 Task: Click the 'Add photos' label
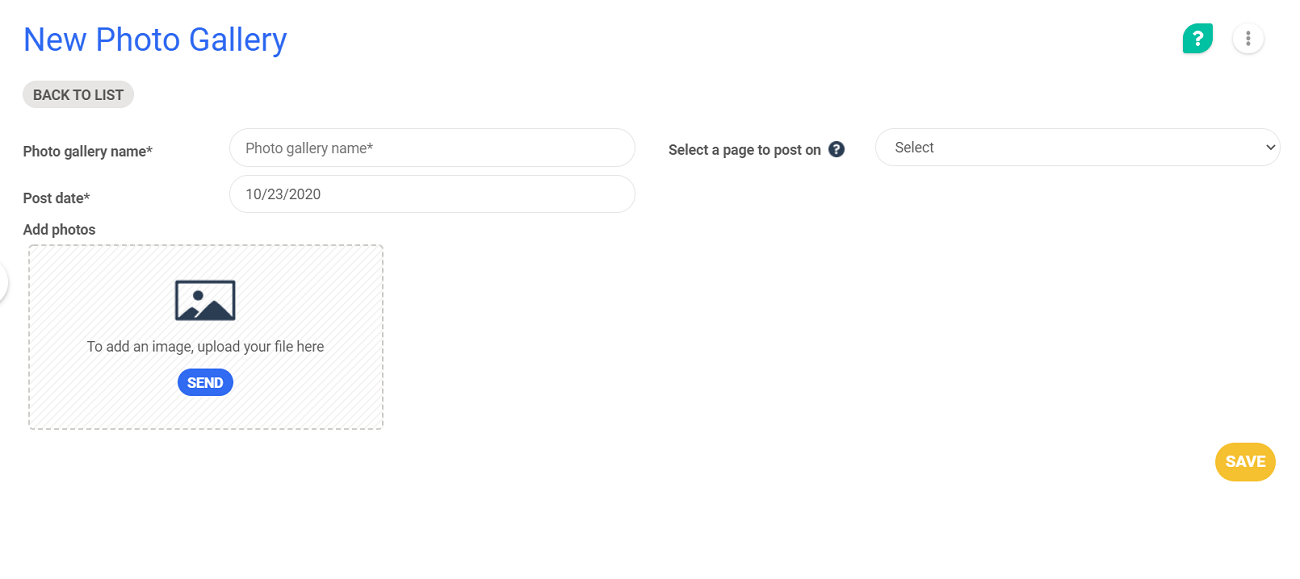(59, 229)
